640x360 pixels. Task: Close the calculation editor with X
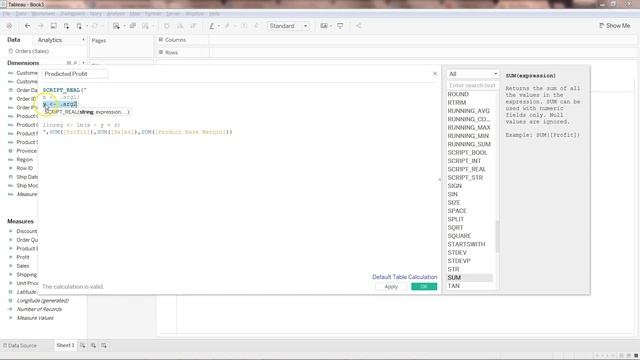435,73
